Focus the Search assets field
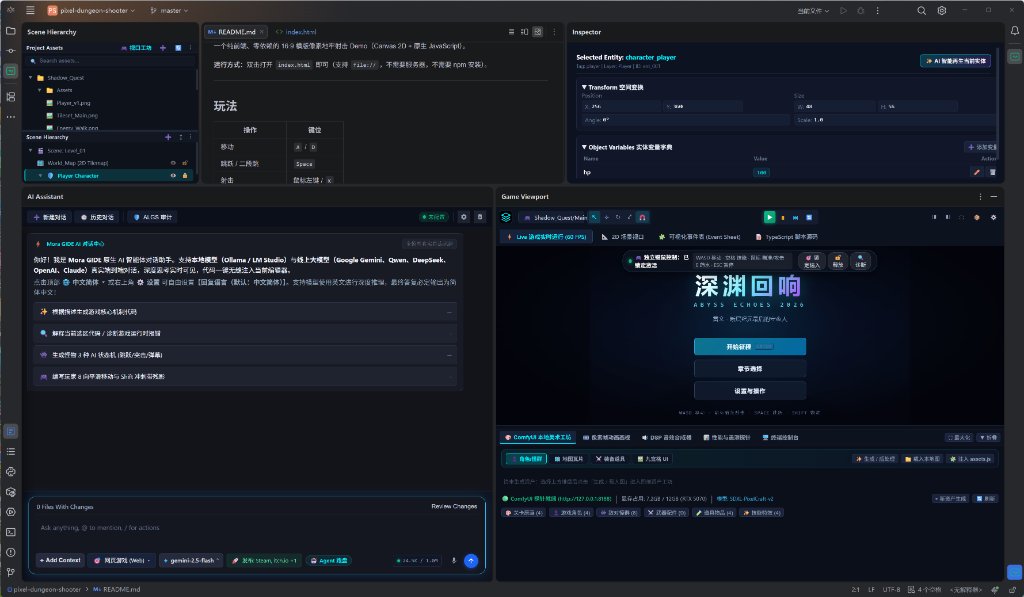The image size is (1024, 597). tap(110, 61)
